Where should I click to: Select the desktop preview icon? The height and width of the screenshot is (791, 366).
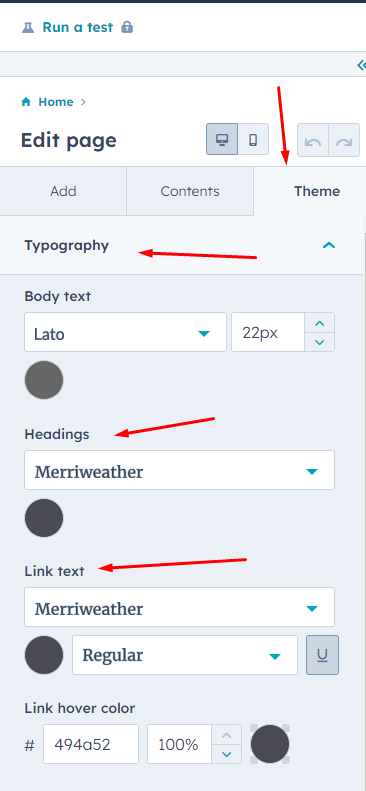(222, 139)
